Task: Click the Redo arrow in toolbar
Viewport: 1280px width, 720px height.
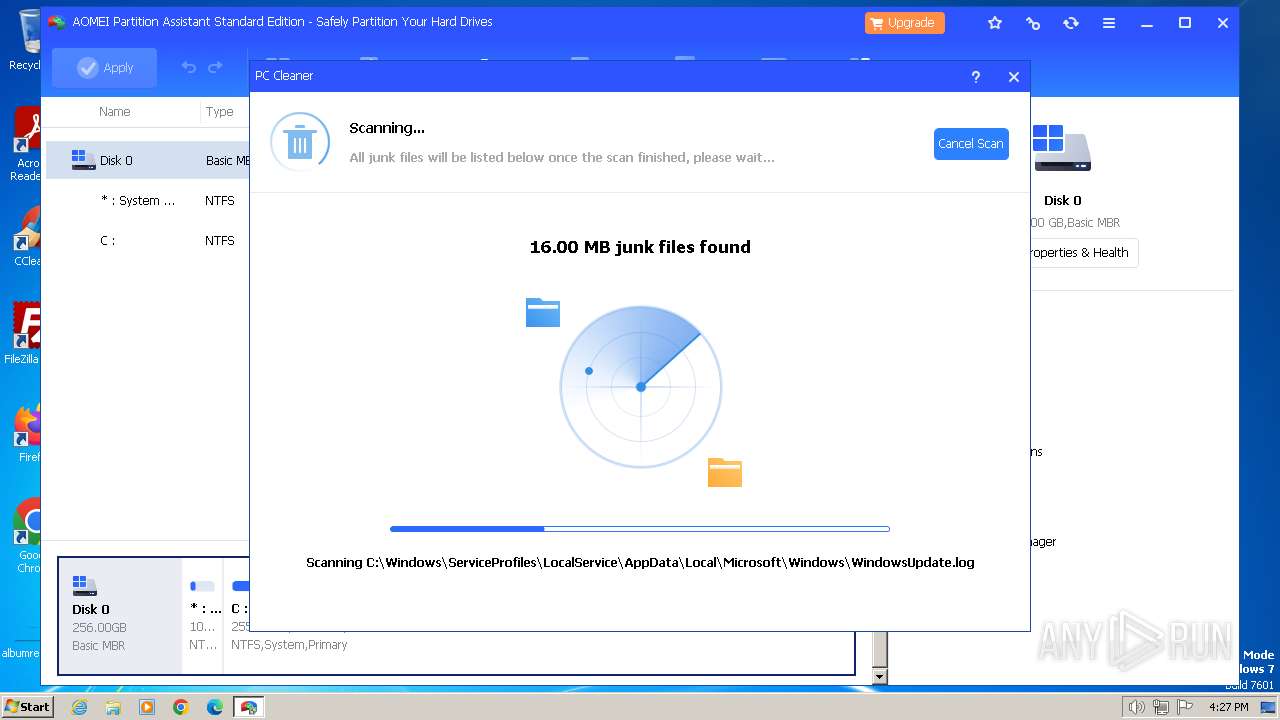Action: click(x=215, y=68)
